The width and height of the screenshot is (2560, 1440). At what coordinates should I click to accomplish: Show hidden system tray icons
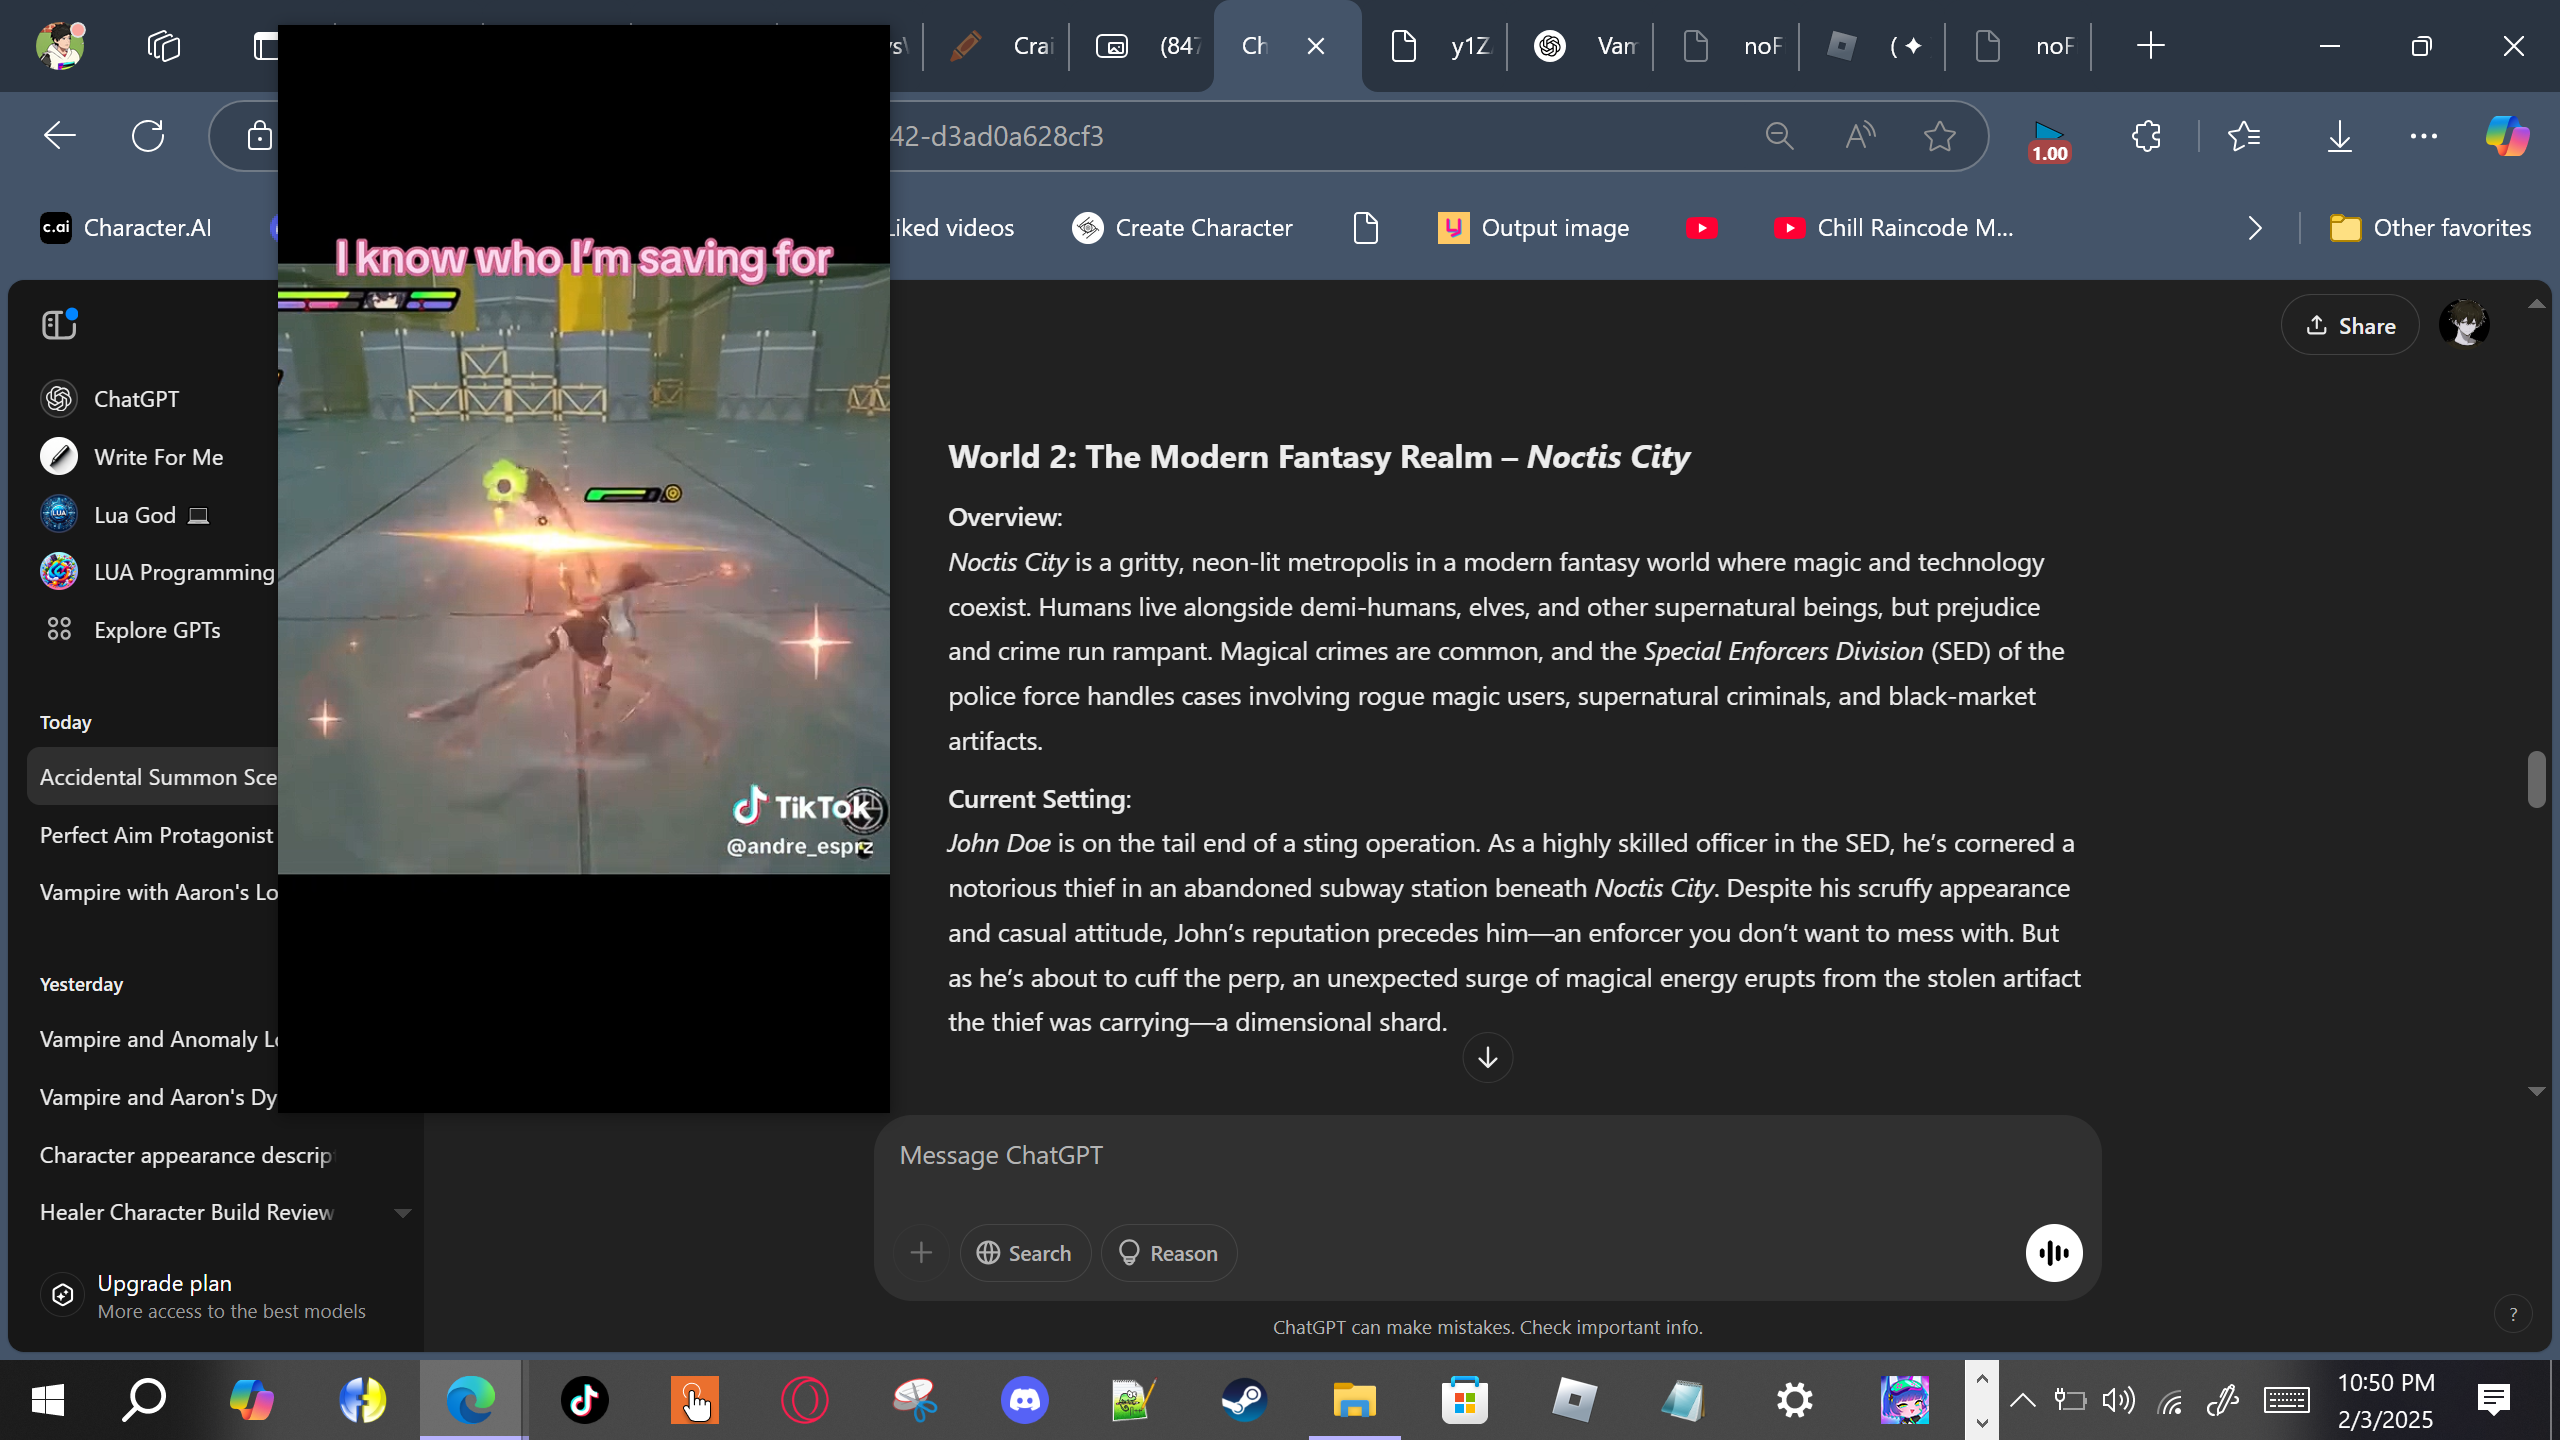point(2022,1400)
